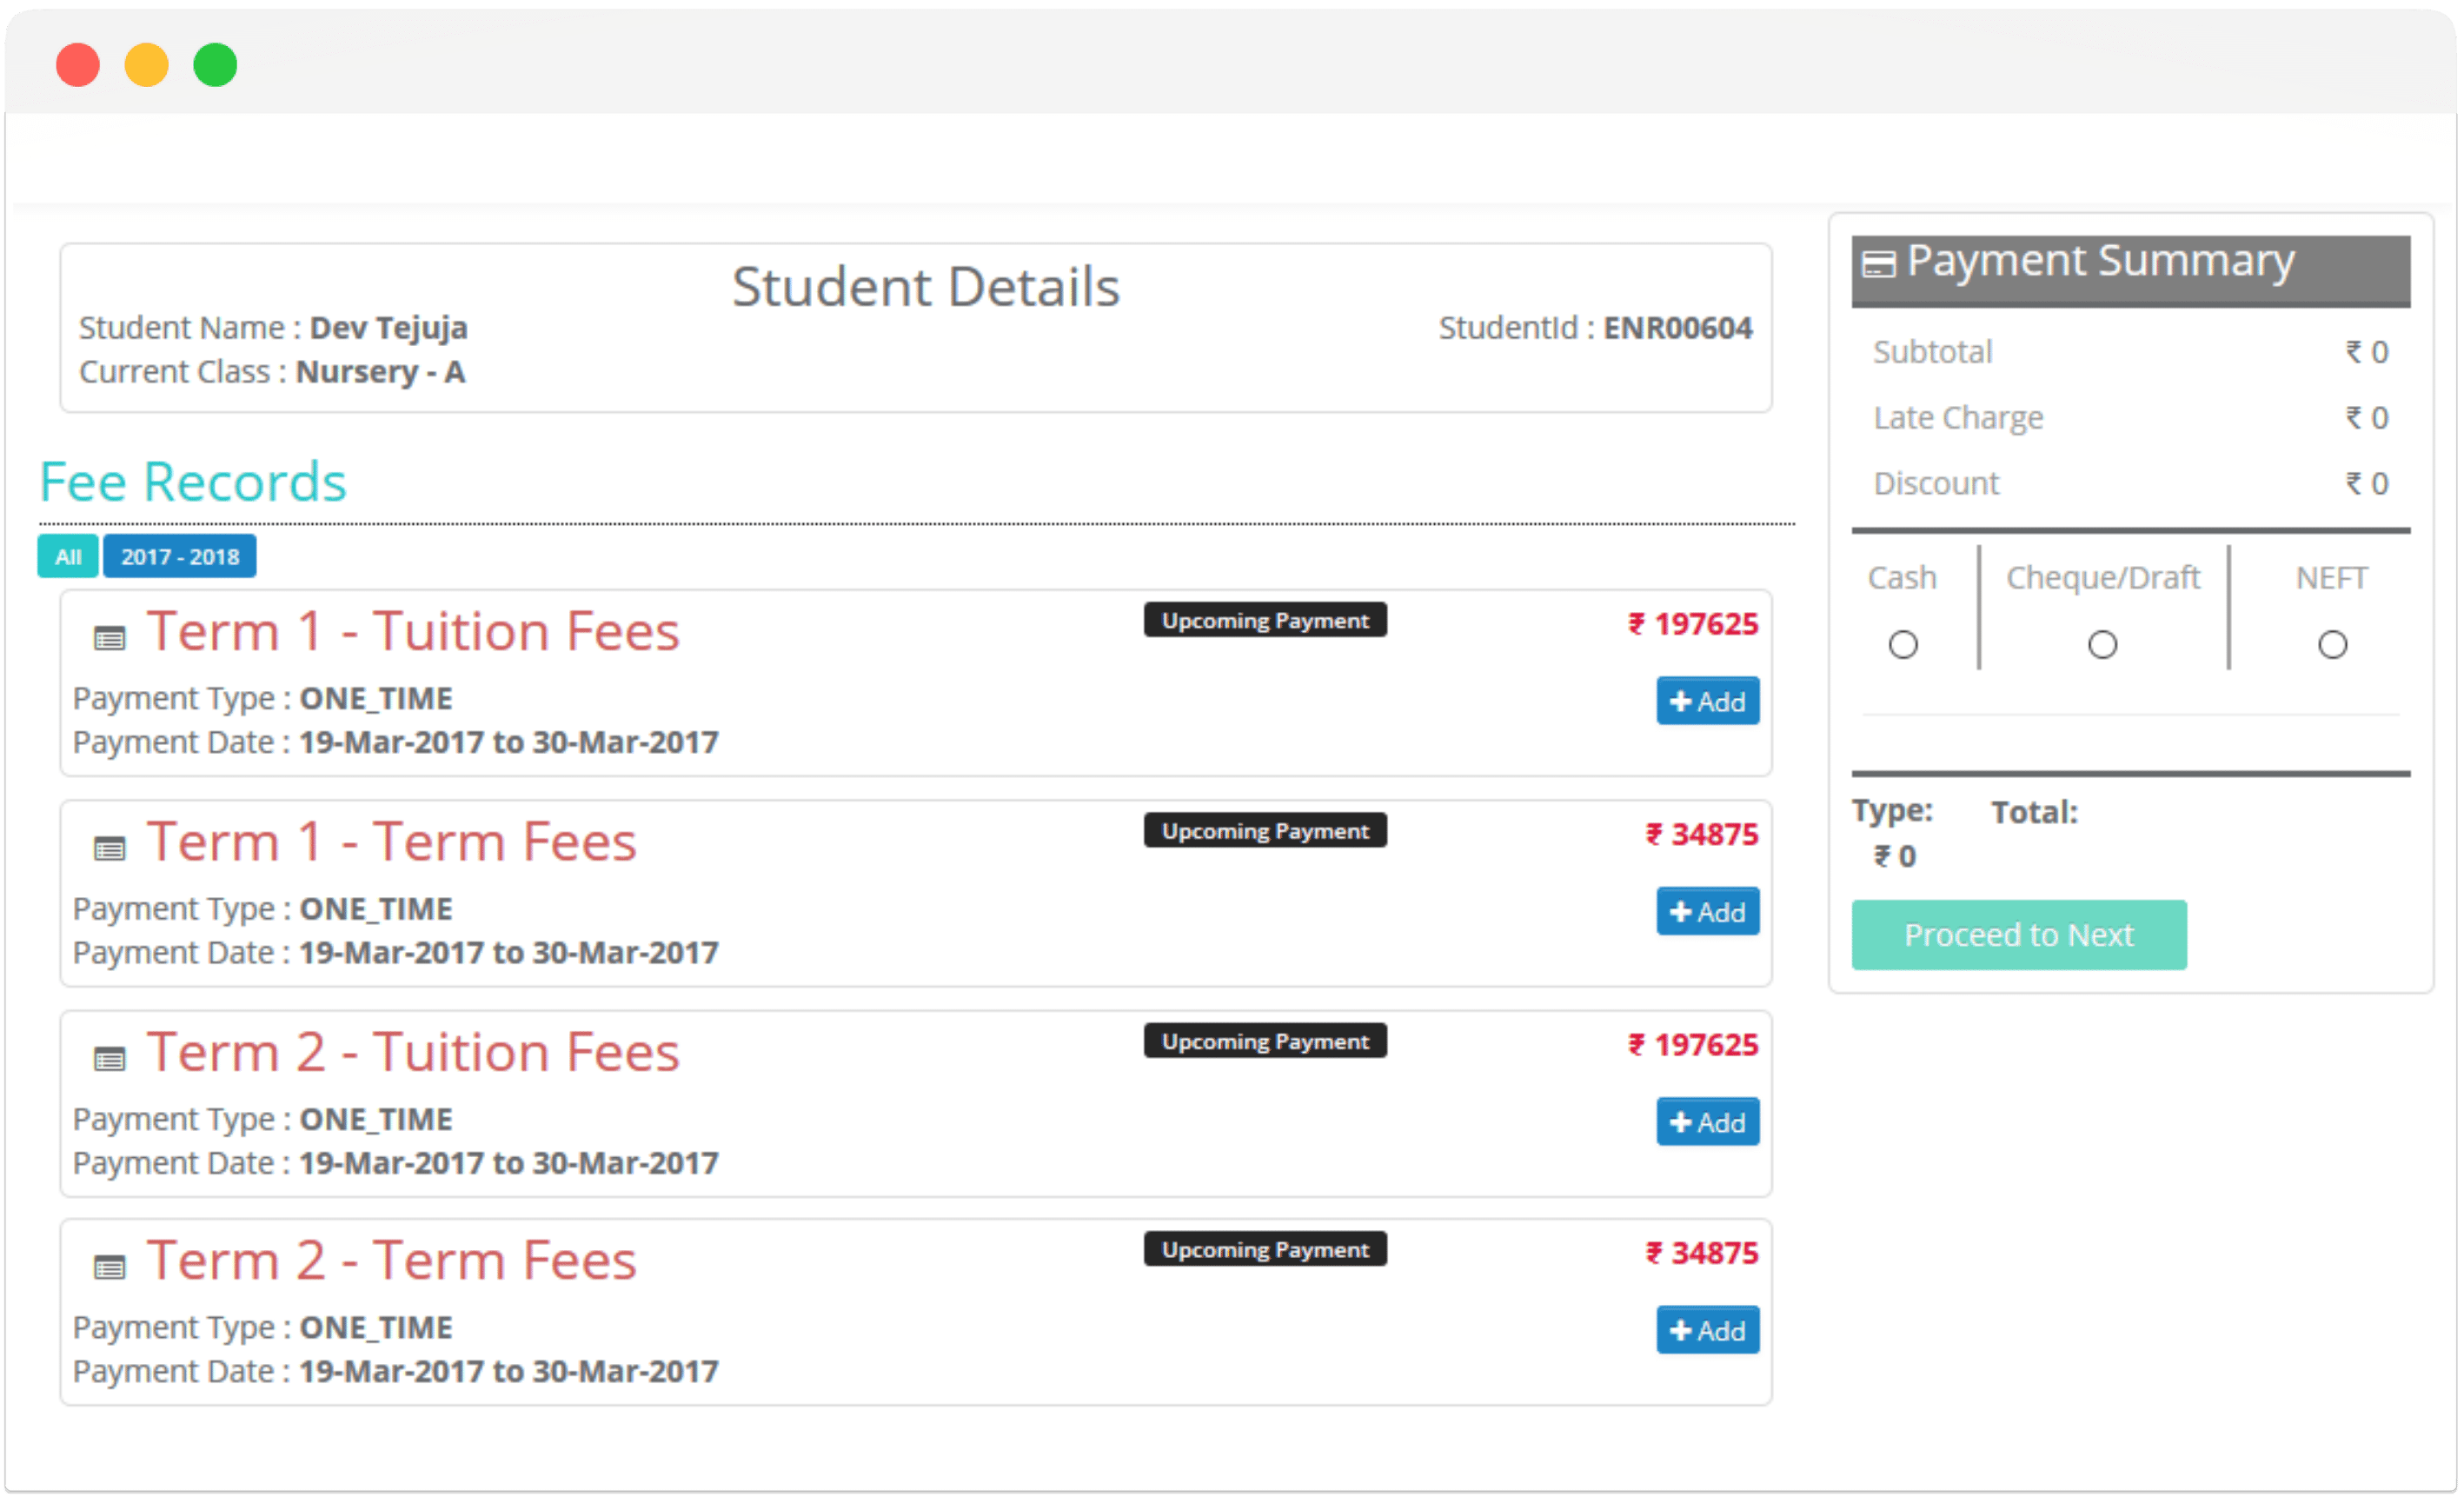Click the document icon beside Term 2 Tuition Fees

110,1053
